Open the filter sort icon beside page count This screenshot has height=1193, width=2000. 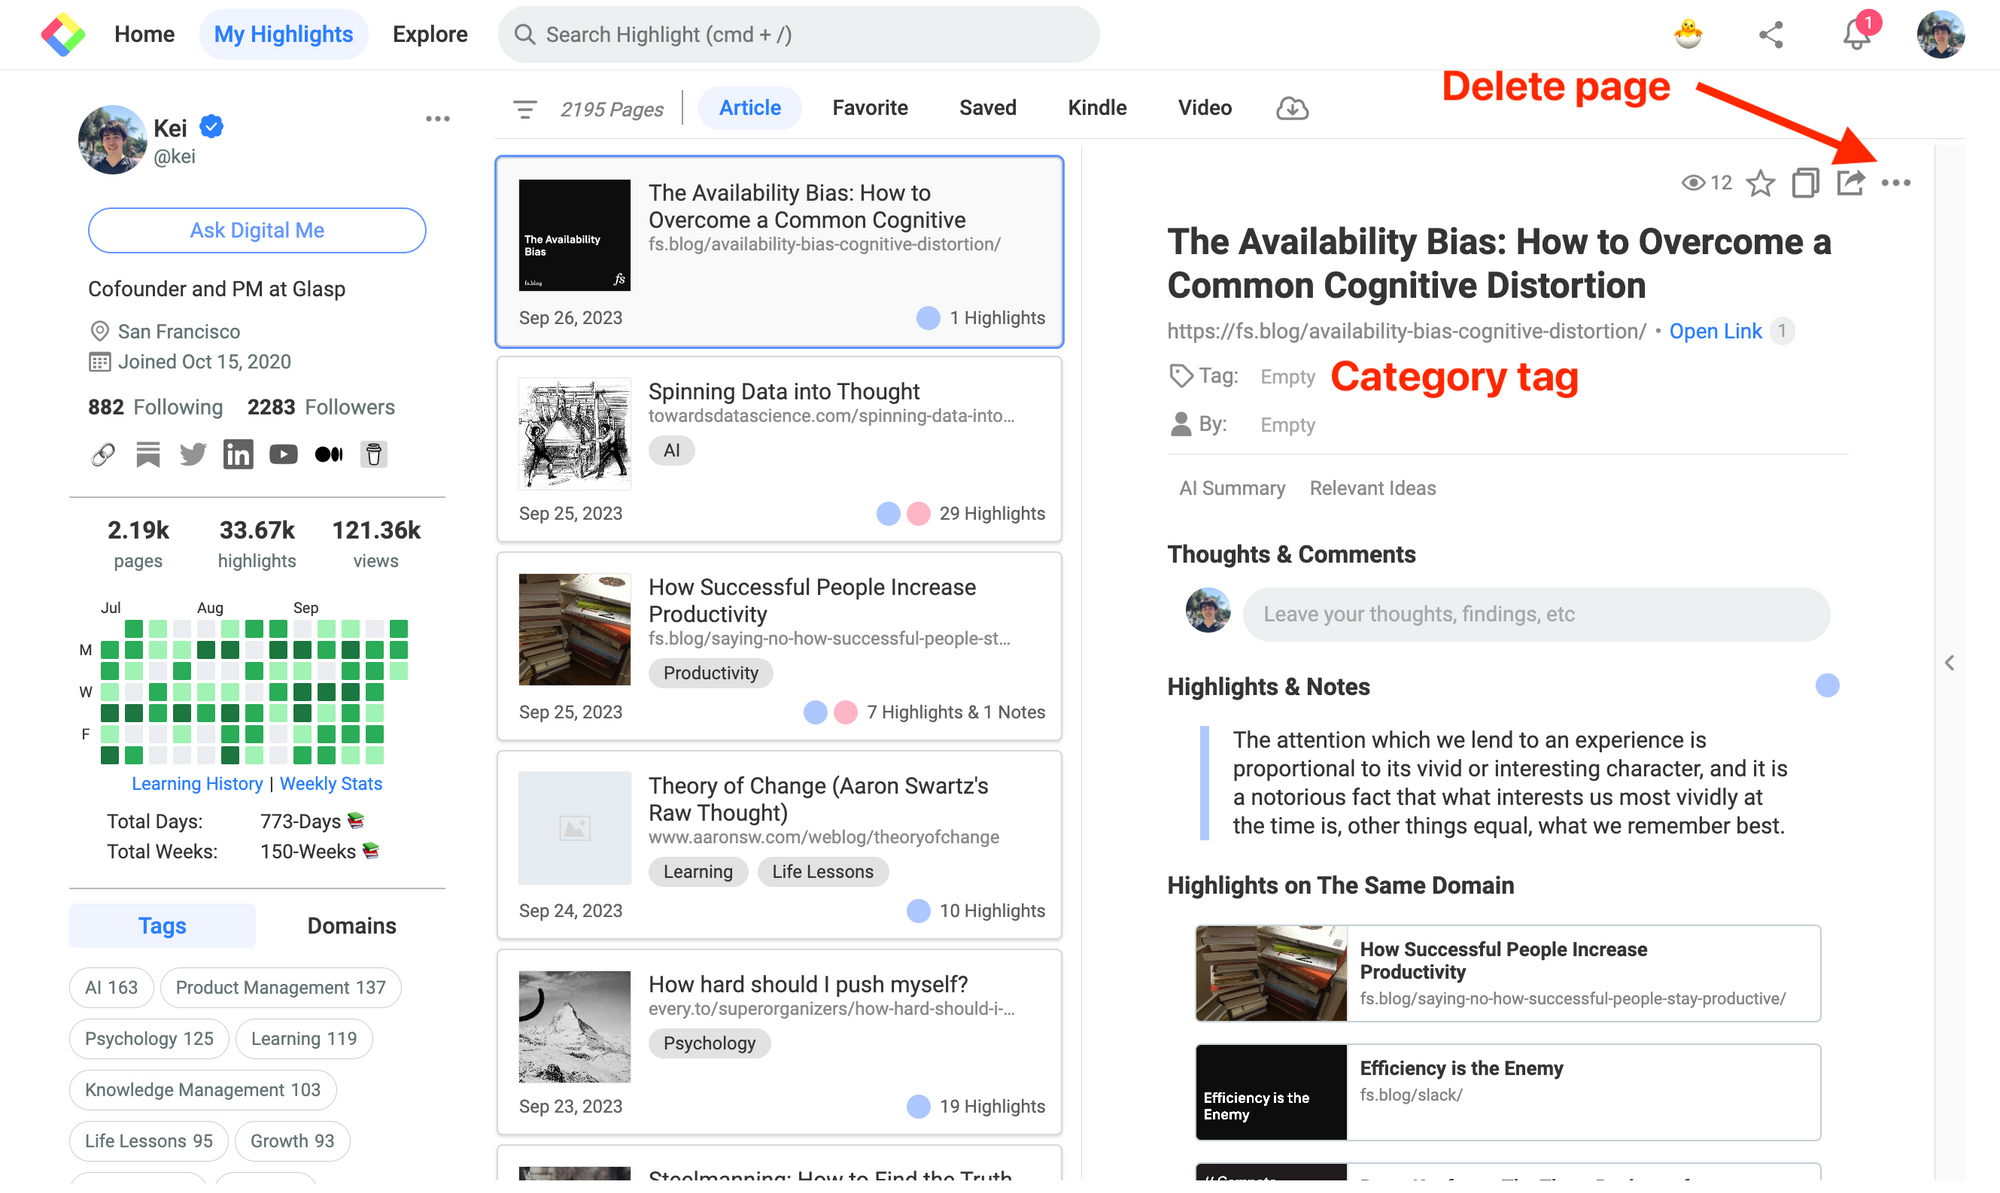pyautogui.click(x=524, y=109)
